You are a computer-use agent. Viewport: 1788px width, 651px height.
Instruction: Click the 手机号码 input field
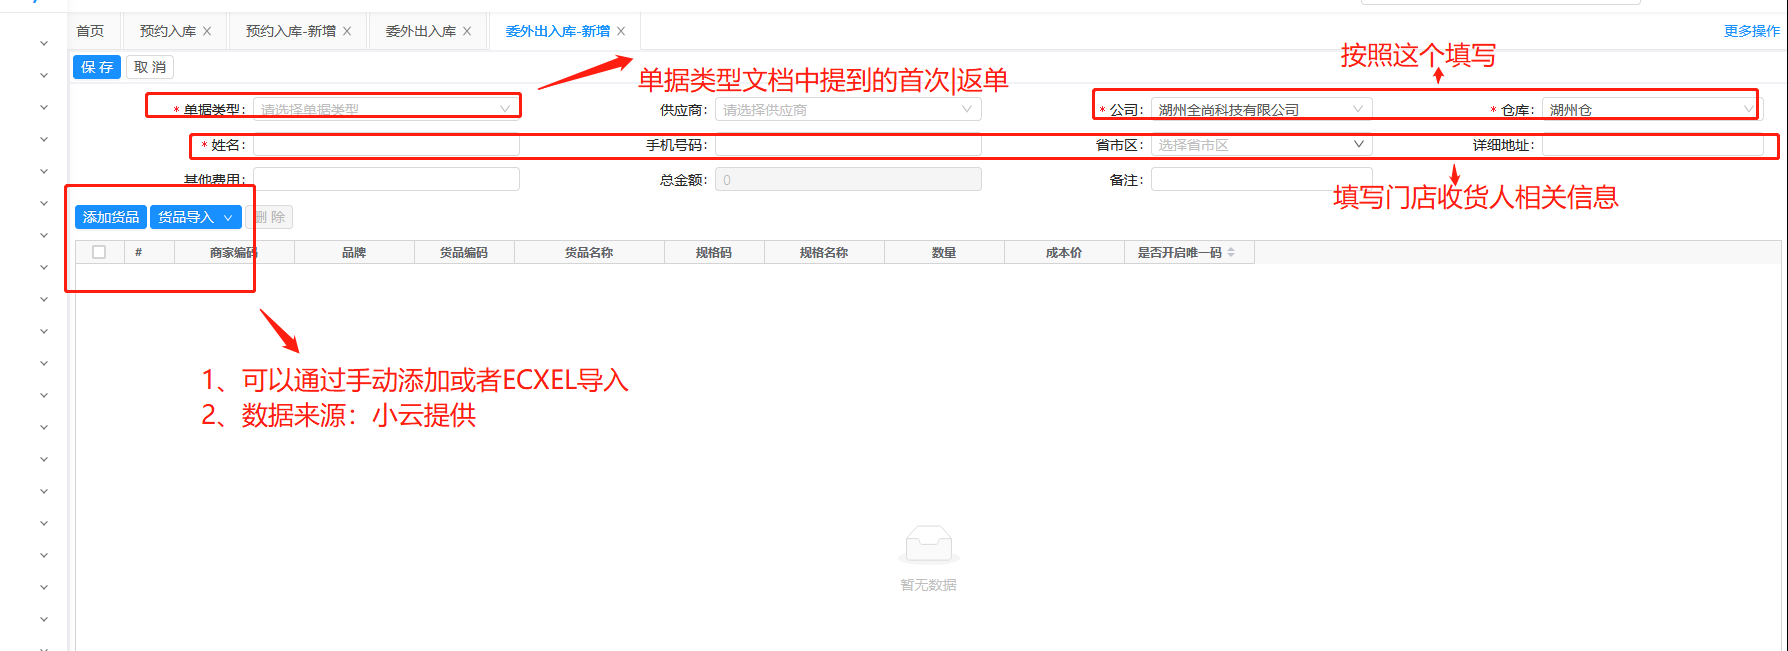847,145
